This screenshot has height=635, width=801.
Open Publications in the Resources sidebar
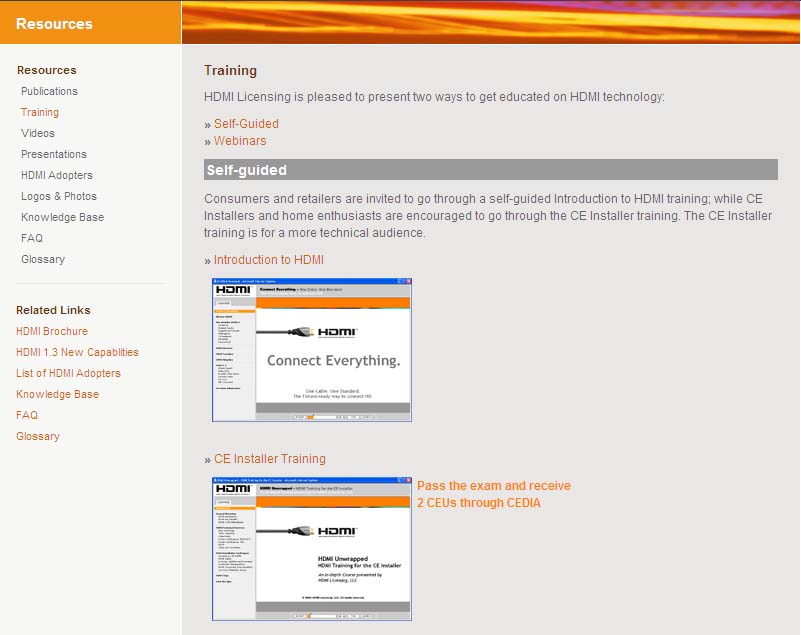tap(49, 91)
